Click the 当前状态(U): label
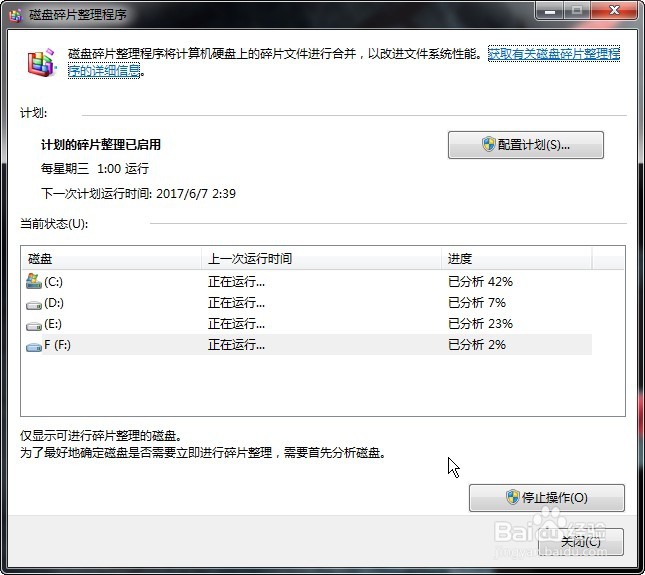The height and width of the screenshot is (575, 645). [x=54, y=224]
